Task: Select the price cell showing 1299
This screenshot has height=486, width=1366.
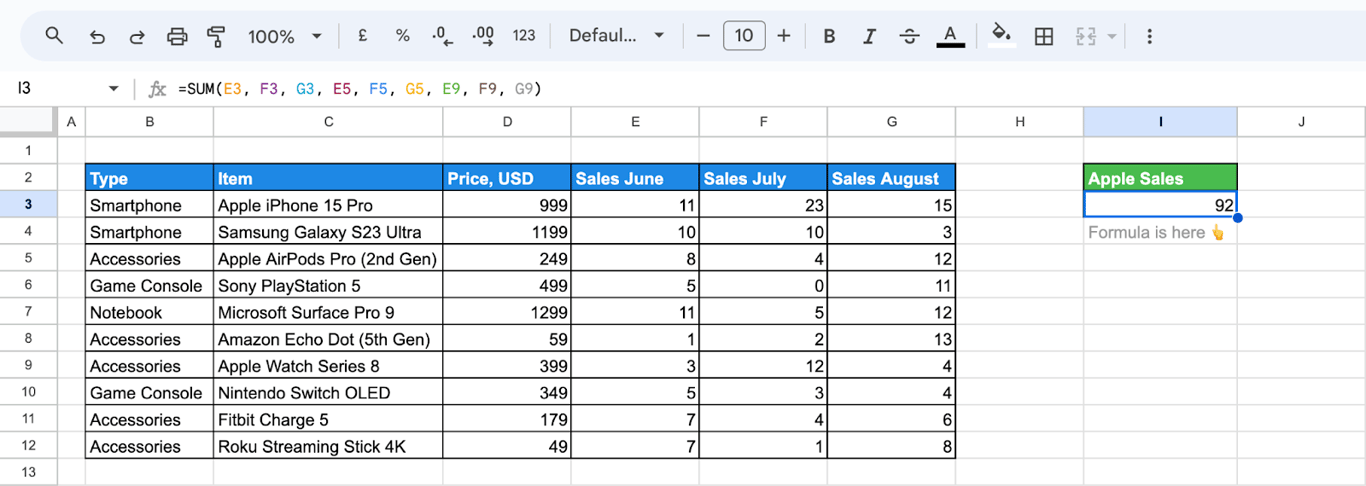Action: 507,313
